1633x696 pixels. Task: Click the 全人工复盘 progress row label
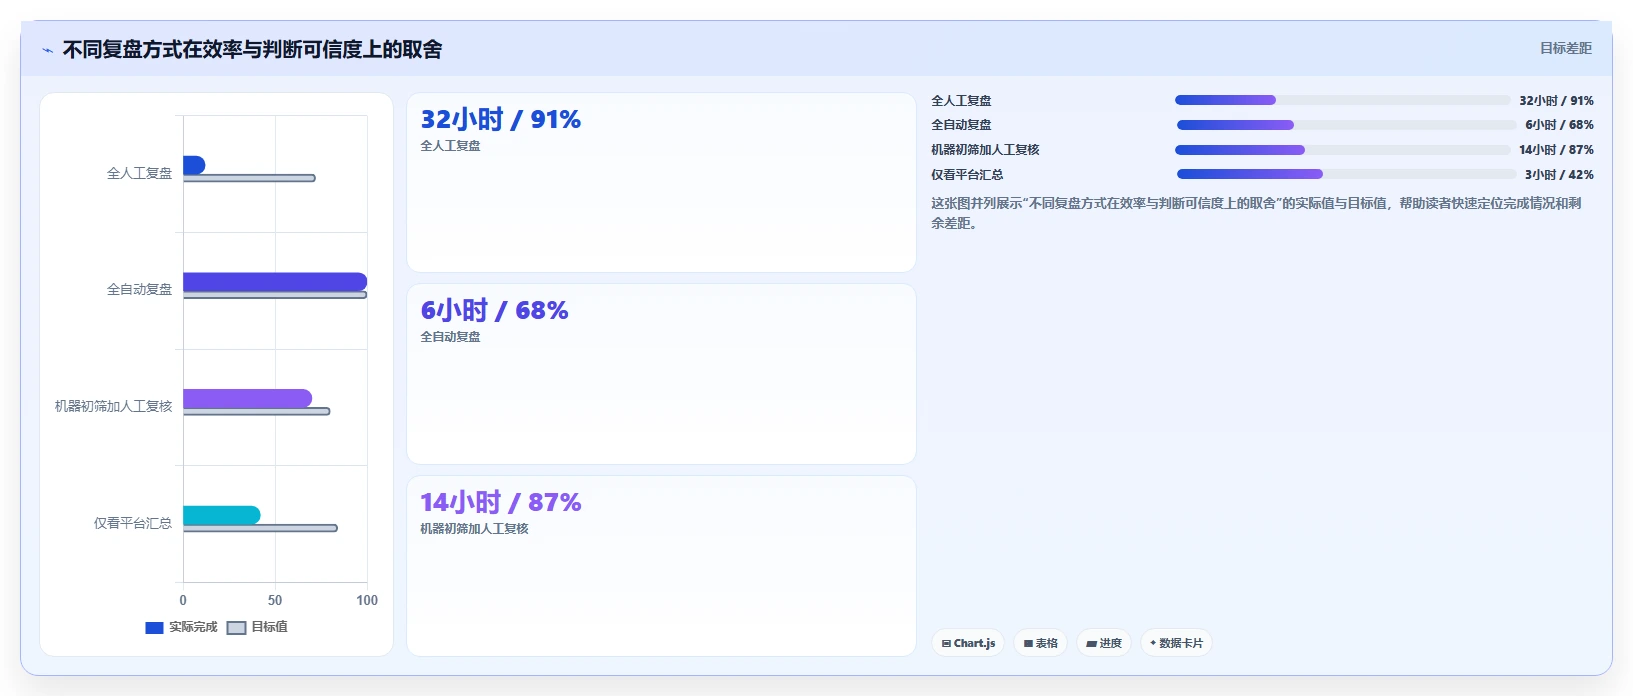[961, 100]
